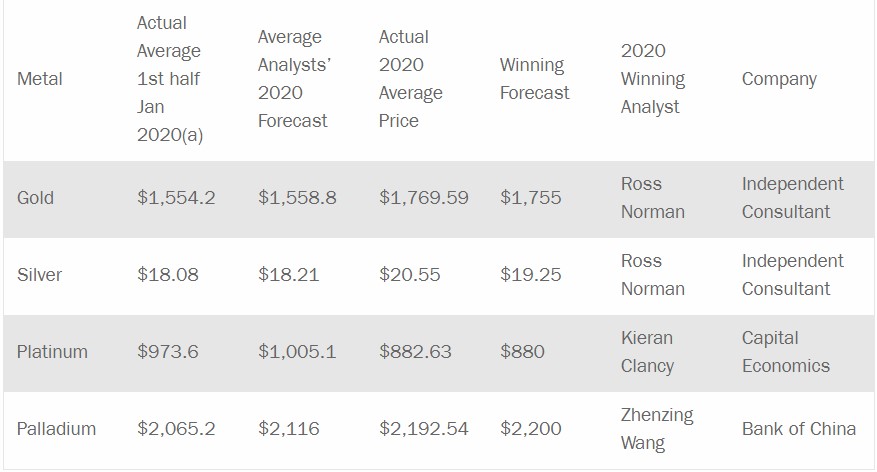Select the Palladium row label

[x=57, y=429]
